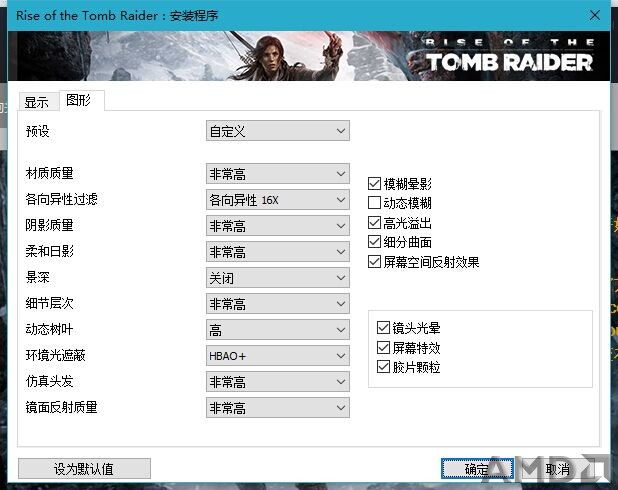
Task: Disable the 屏幕空间反射效果 checkbox
Action: point(374,261)
